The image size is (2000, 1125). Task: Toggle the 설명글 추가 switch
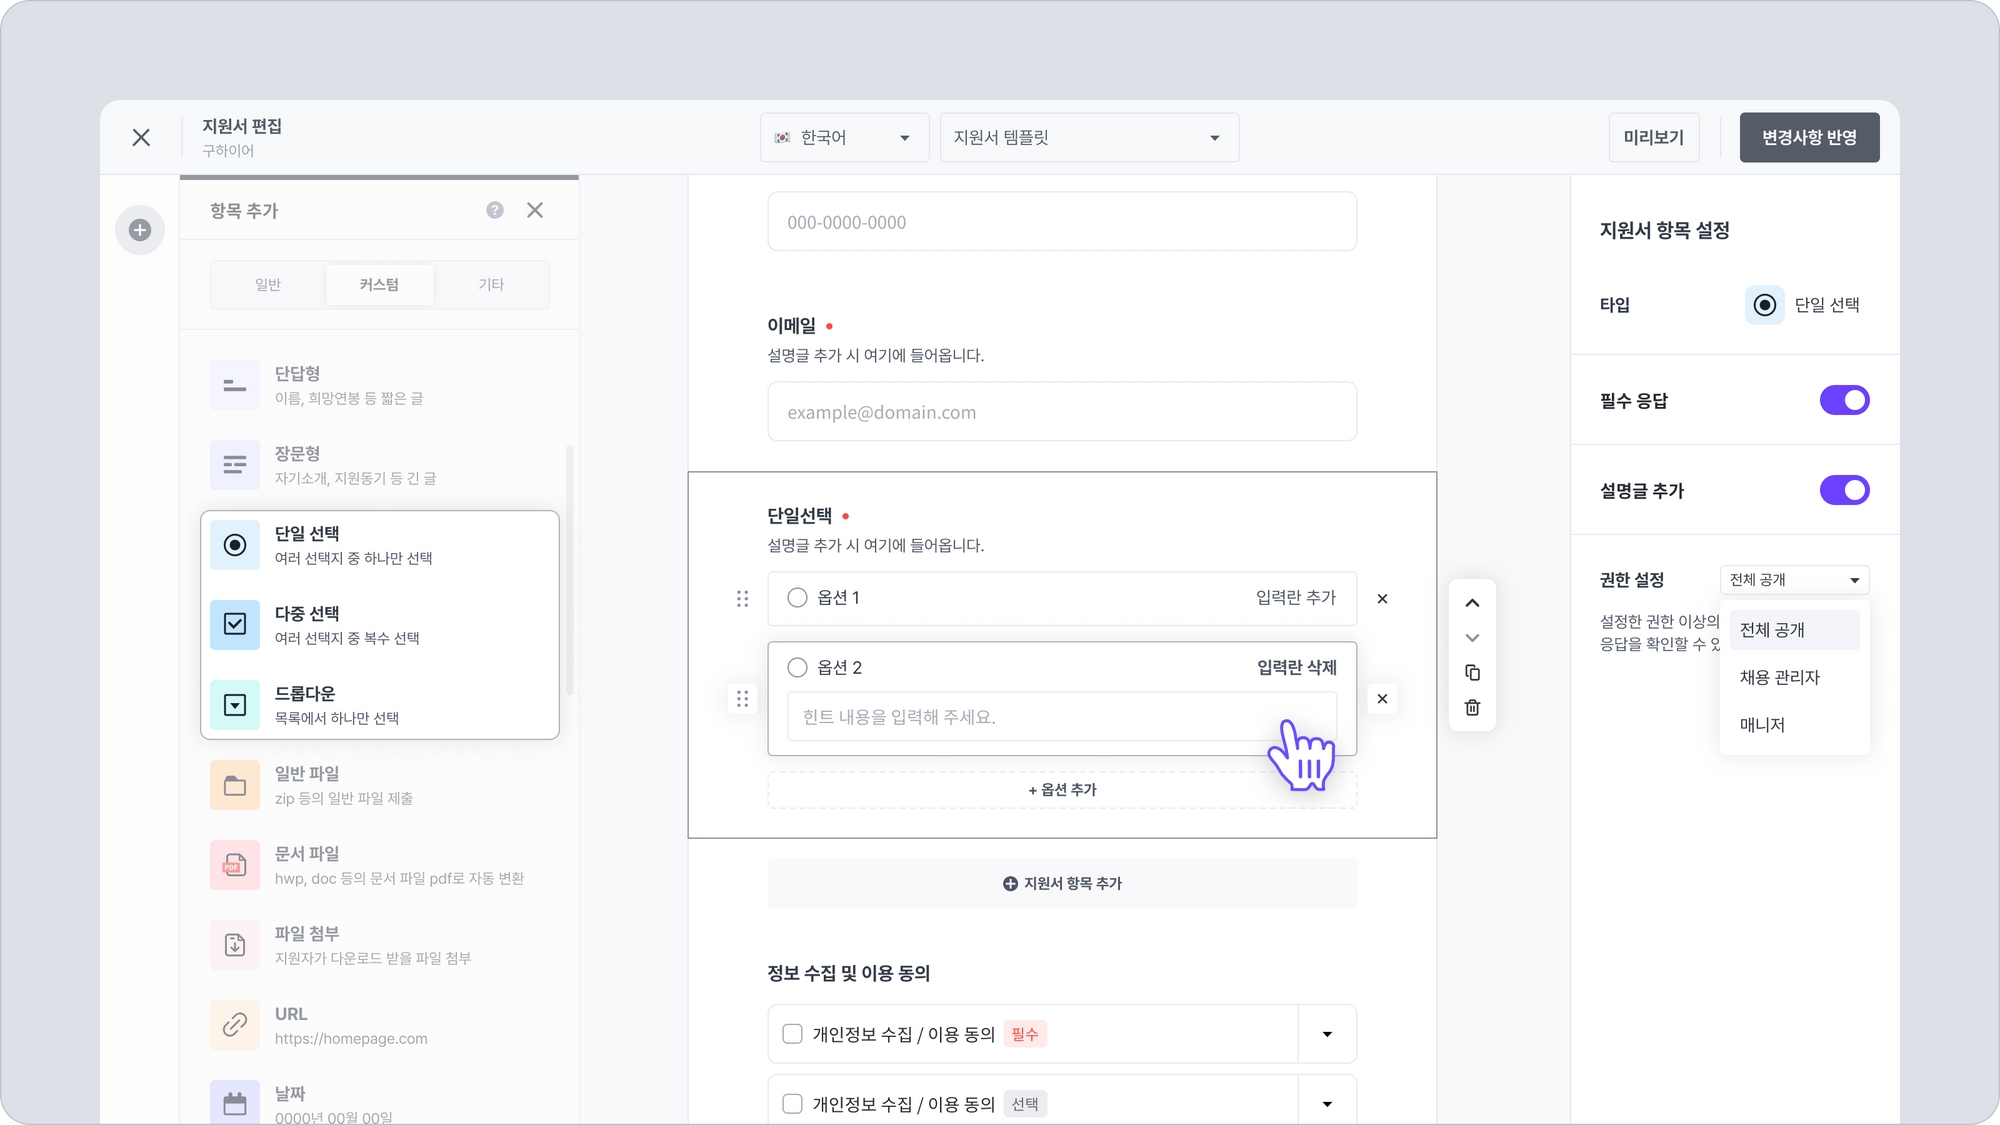pos(1844,490)
